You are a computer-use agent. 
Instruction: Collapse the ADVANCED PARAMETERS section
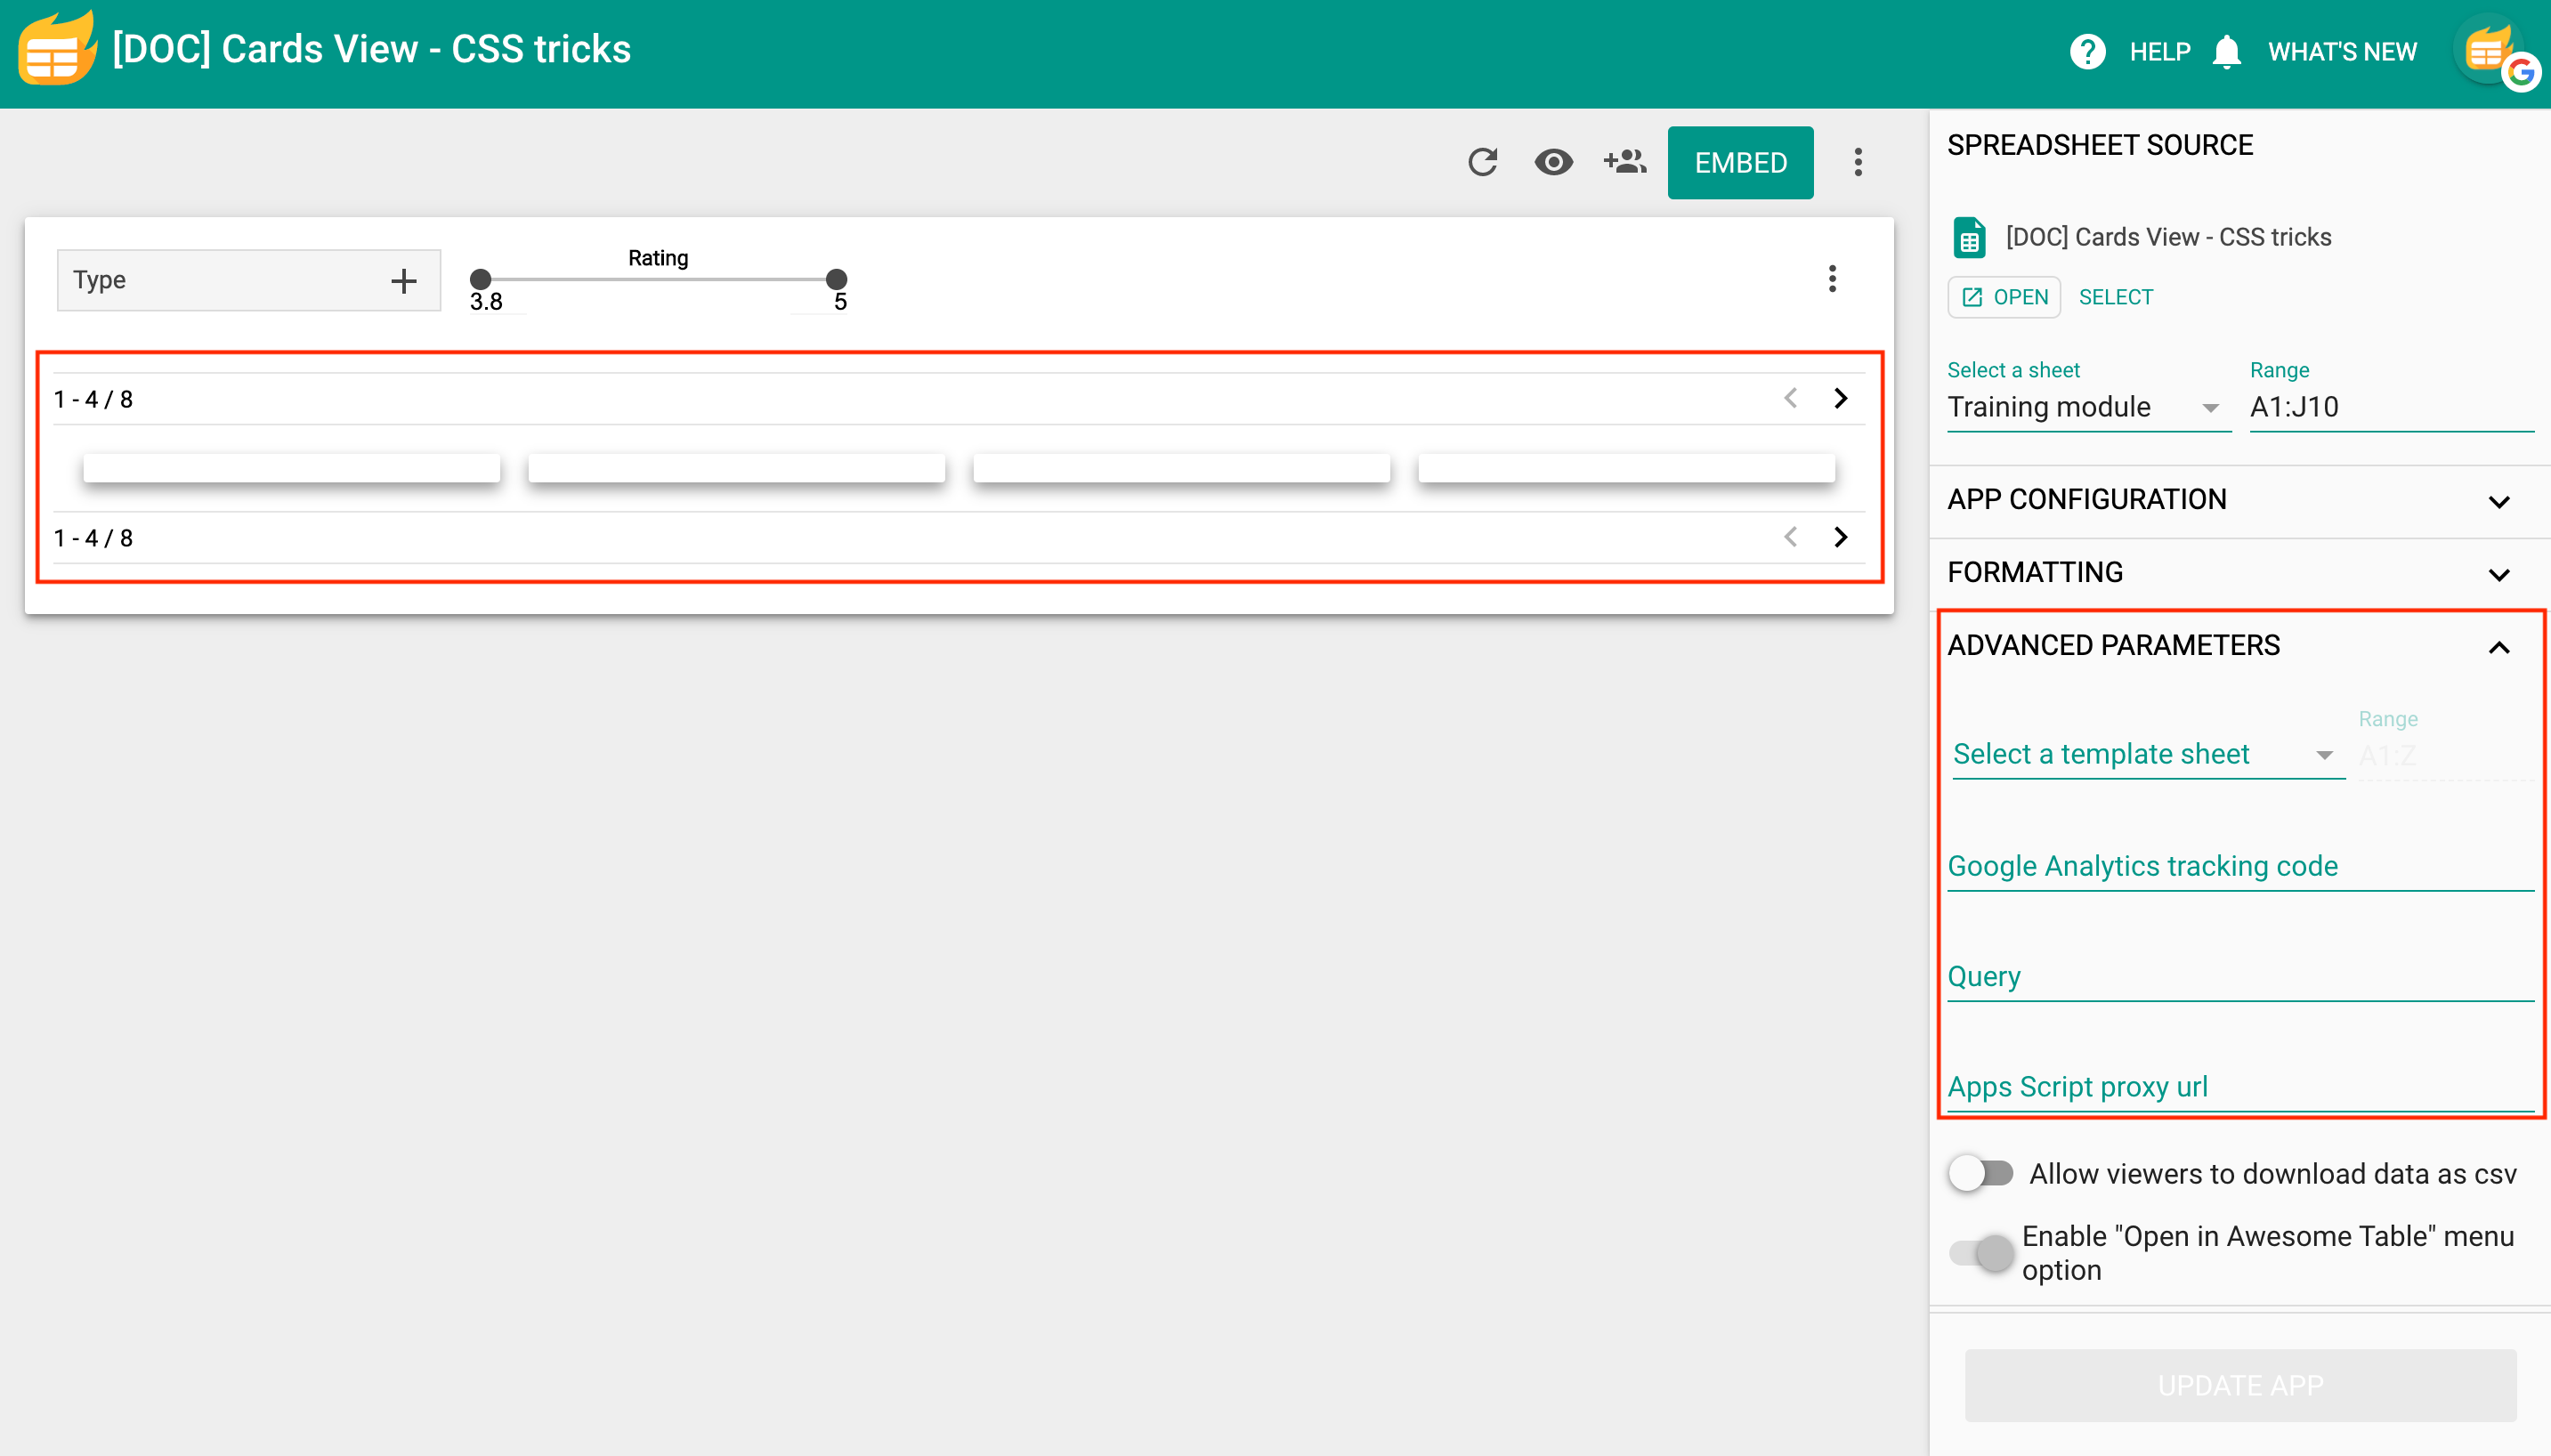click(x=2240, y=646)
